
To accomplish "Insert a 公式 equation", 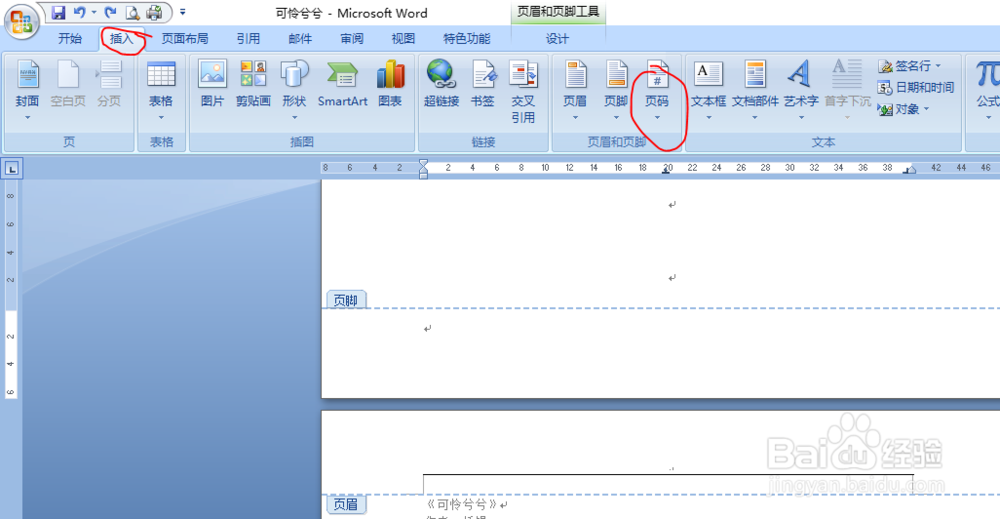I will (x=986, y=89).
